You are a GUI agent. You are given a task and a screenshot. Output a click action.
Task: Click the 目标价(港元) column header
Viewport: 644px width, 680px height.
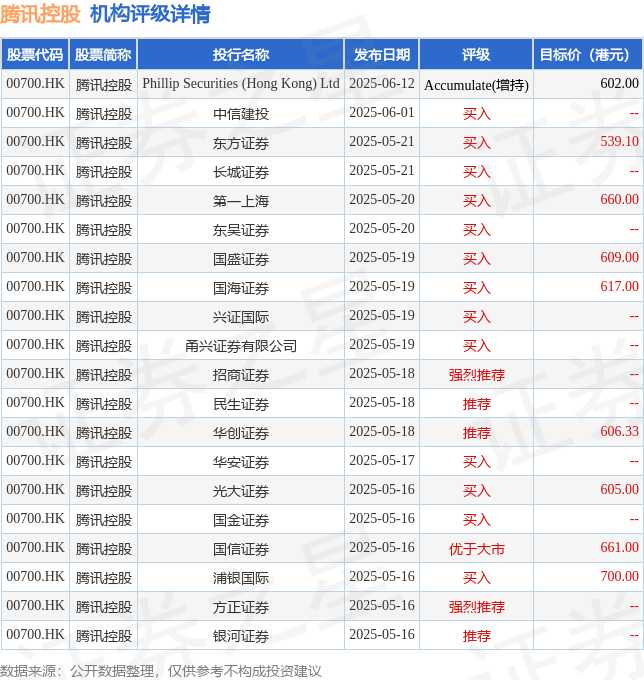click(588, 55)
